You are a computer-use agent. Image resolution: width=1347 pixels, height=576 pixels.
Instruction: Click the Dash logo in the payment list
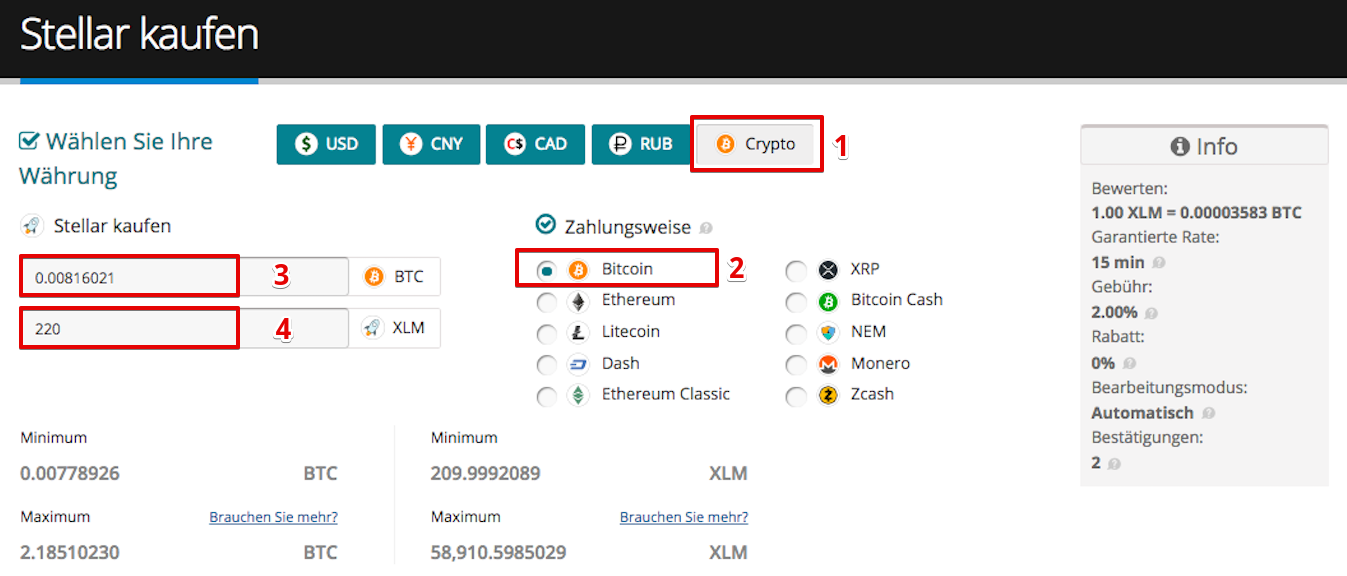pyautogui.click(x=578, y=364)
